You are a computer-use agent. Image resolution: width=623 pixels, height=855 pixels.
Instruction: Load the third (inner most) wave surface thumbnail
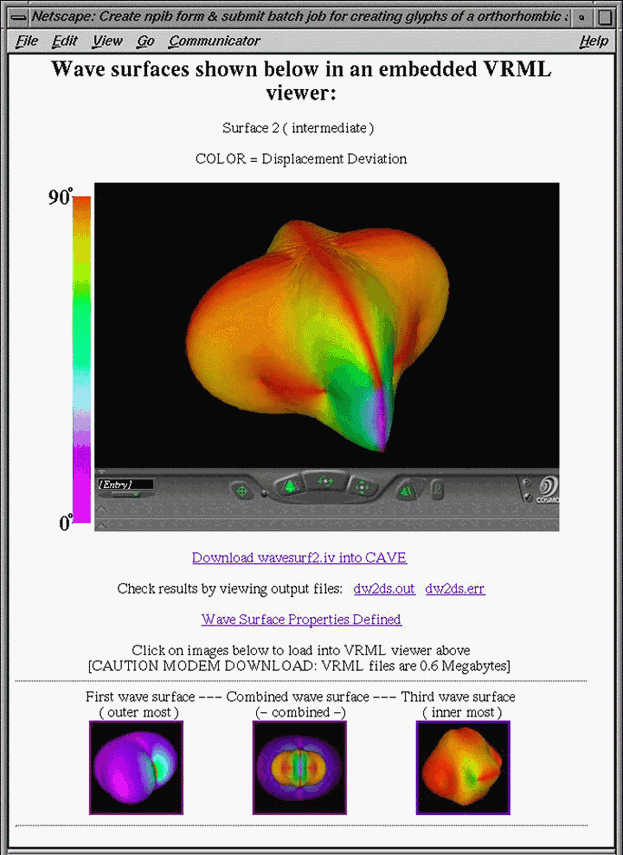tap(463, 768)
